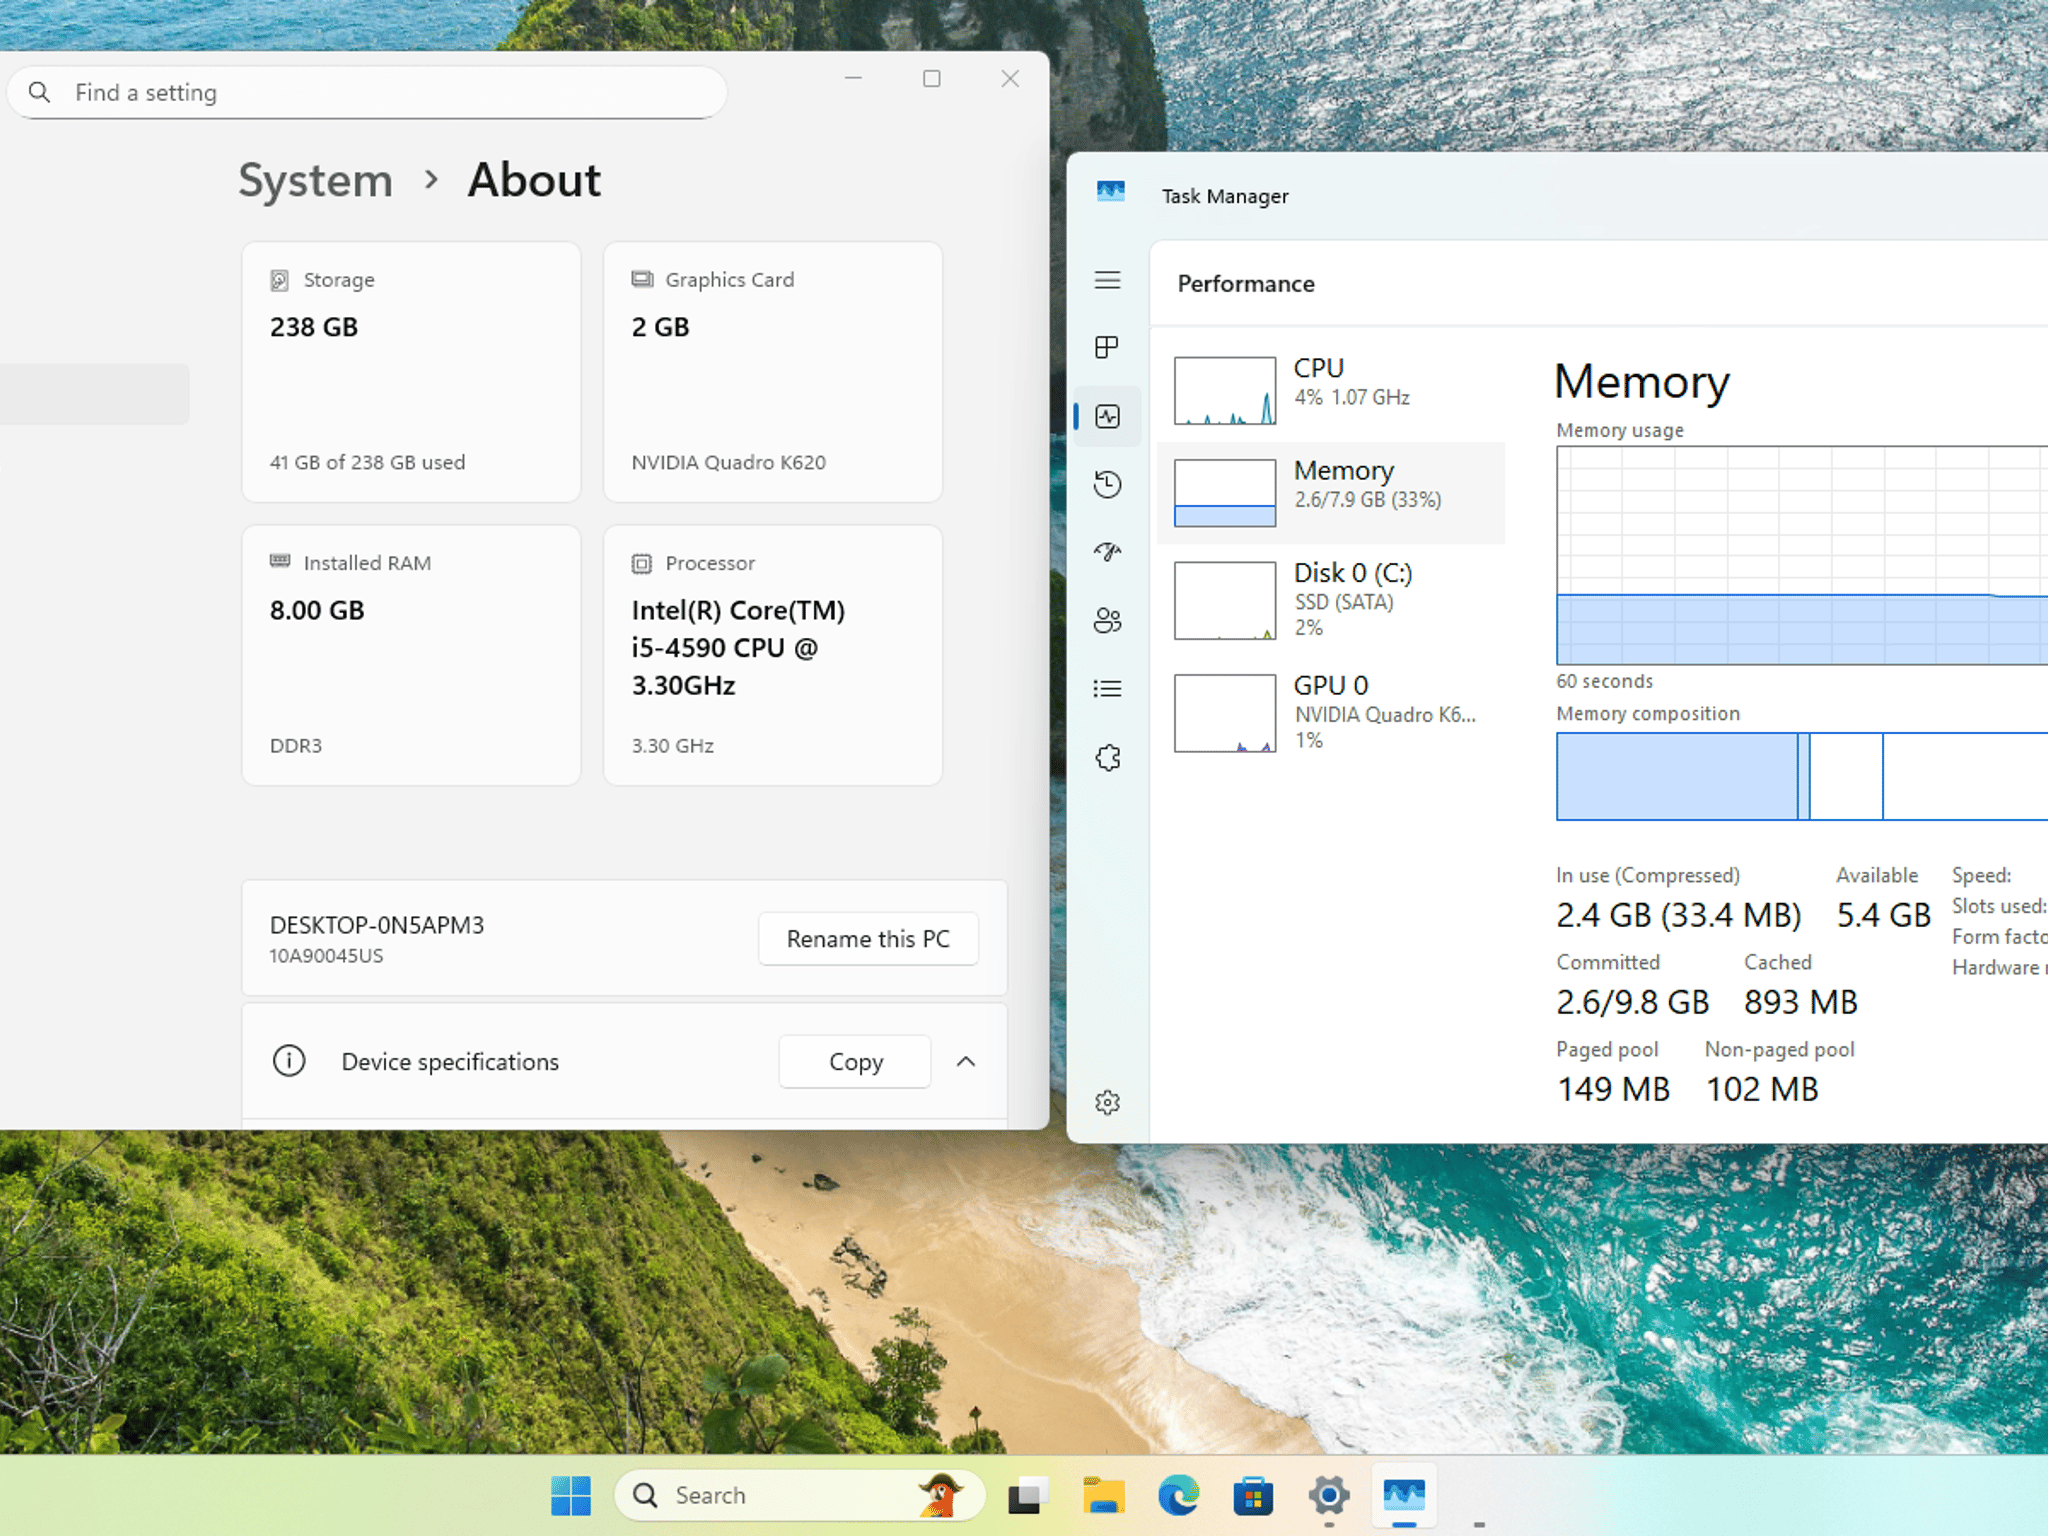This screenshot has width=2048, height=1536.
Task: Open Task Manager settings gear icon
Action: (1107, 1102)
